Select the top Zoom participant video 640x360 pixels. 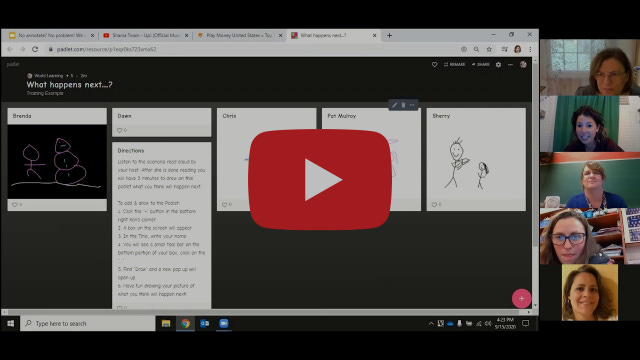pos(590,67)
